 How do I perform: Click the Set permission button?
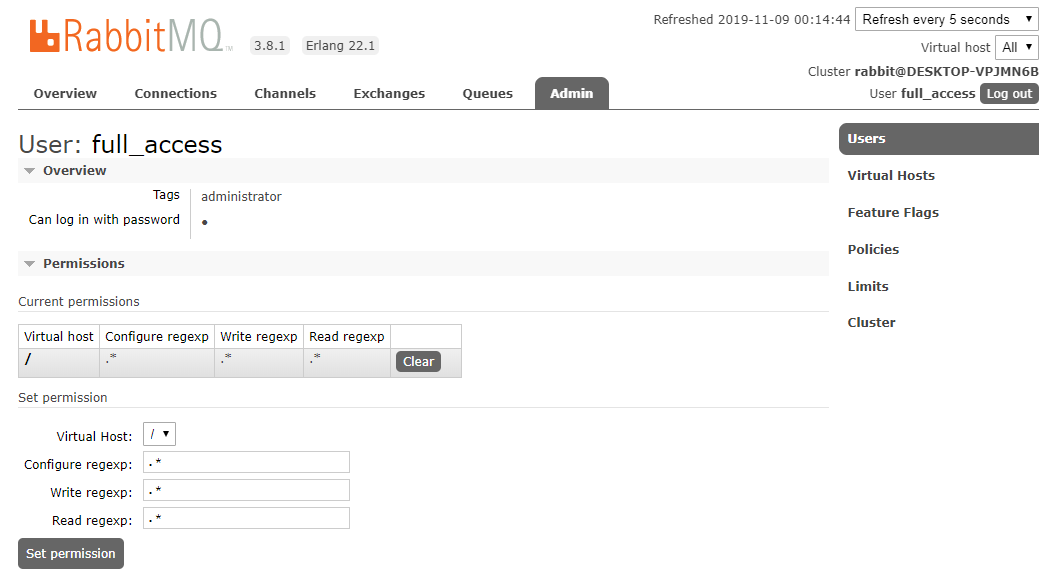tap(71, 554)
